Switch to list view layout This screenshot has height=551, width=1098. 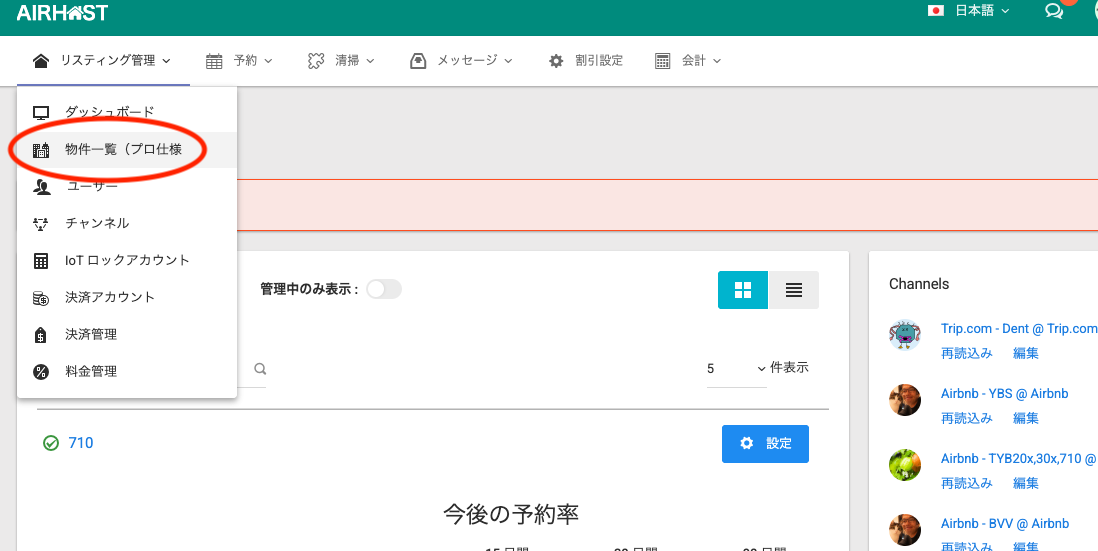793,290
